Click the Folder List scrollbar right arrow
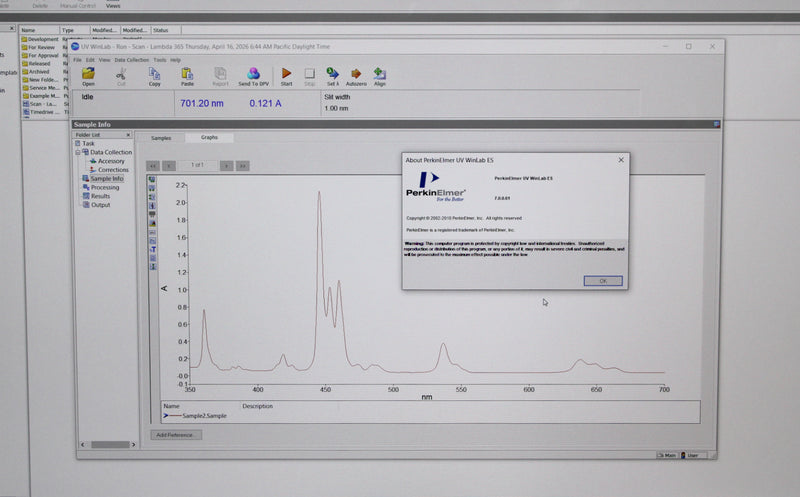 [134, 444]
